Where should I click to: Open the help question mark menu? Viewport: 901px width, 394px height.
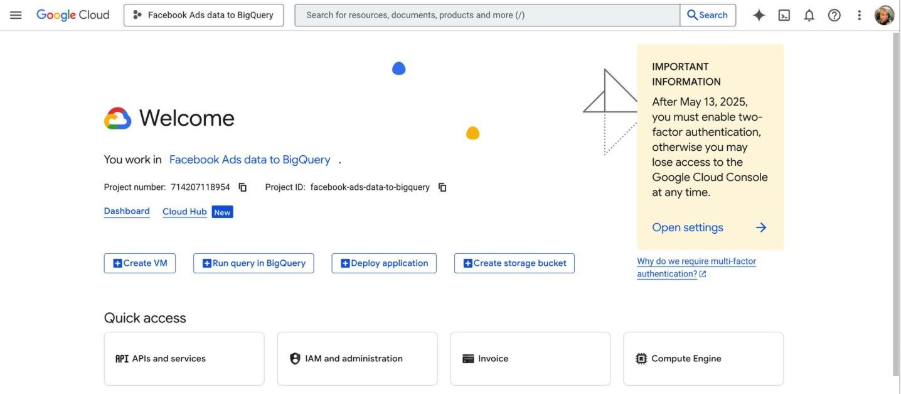(834, 16)
